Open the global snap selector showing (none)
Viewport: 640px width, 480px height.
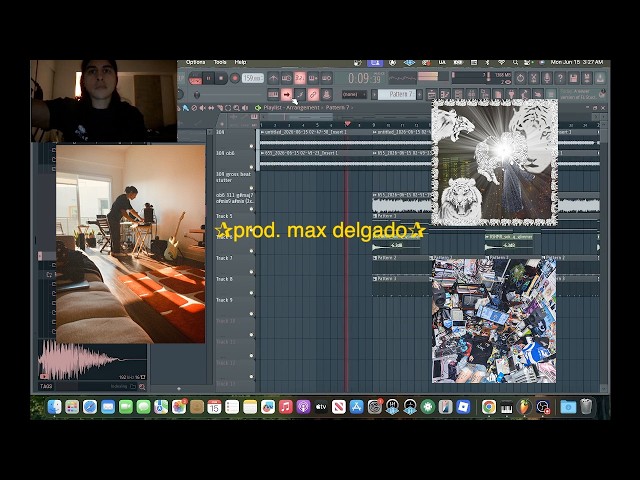click(x=354, y=94)
